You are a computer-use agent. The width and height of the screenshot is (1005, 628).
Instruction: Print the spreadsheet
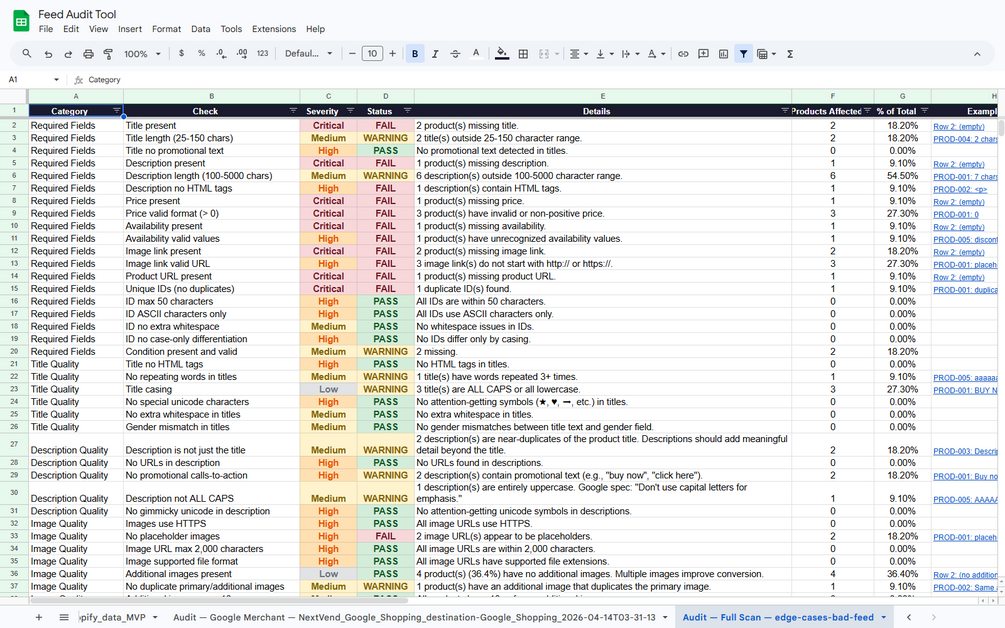coord(88,54)
